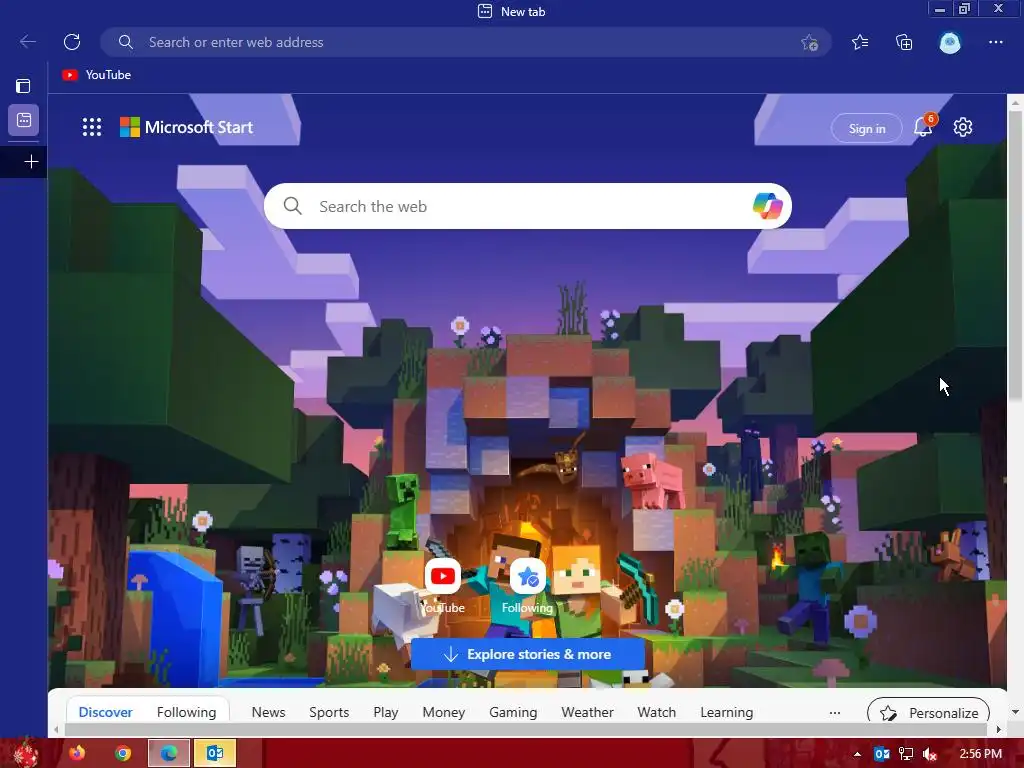The width and height of the screenshot is (1024, 768).
Task: Open the Gaming tab
Action: pyautogui.click(x=513, y=712)
